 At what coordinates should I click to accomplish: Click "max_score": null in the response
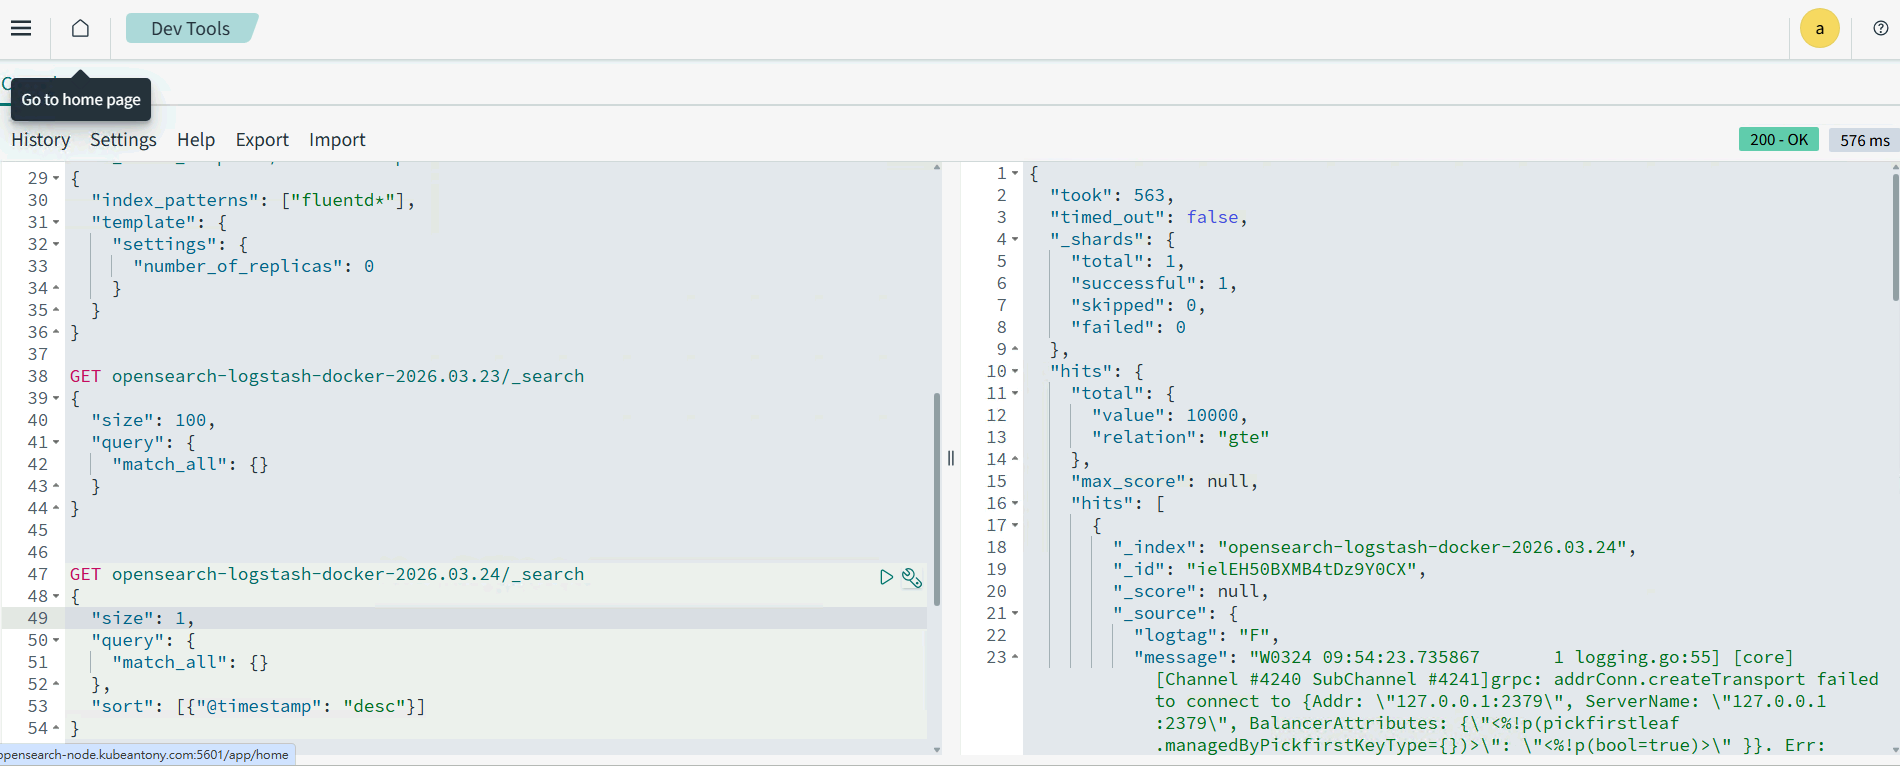(x=1165, y=481)
